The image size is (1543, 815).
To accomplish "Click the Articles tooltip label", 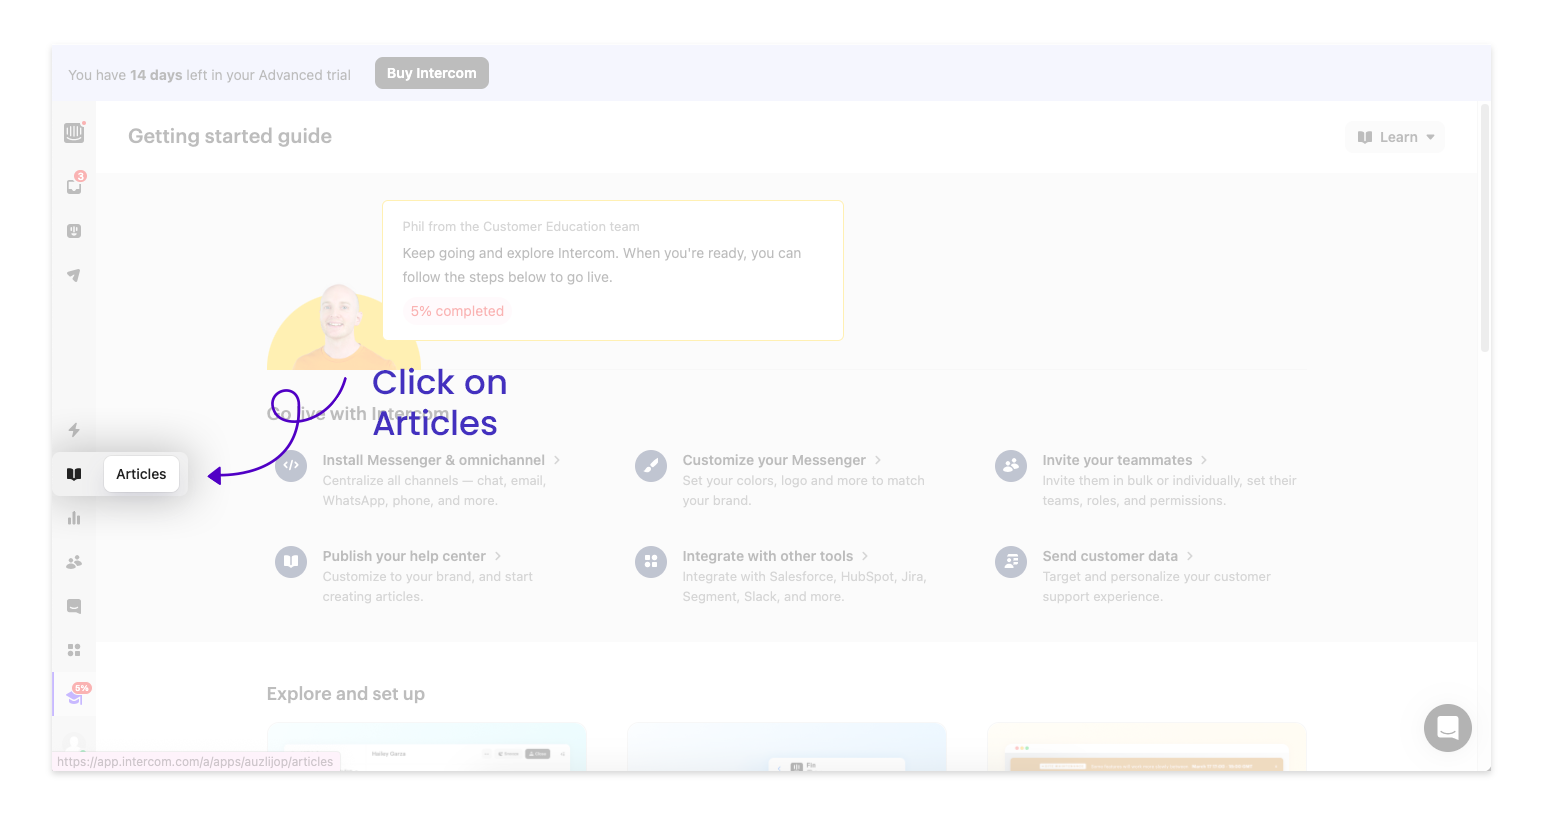I will point(141,474).
